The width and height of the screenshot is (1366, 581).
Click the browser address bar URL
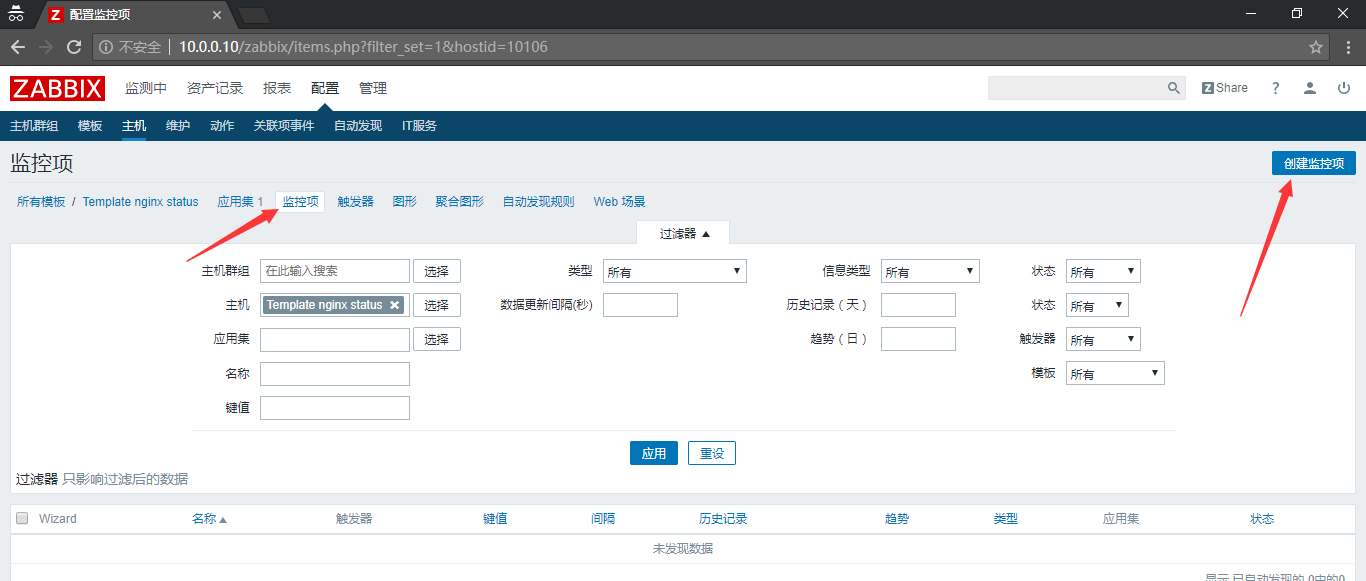tap(363, 47)
